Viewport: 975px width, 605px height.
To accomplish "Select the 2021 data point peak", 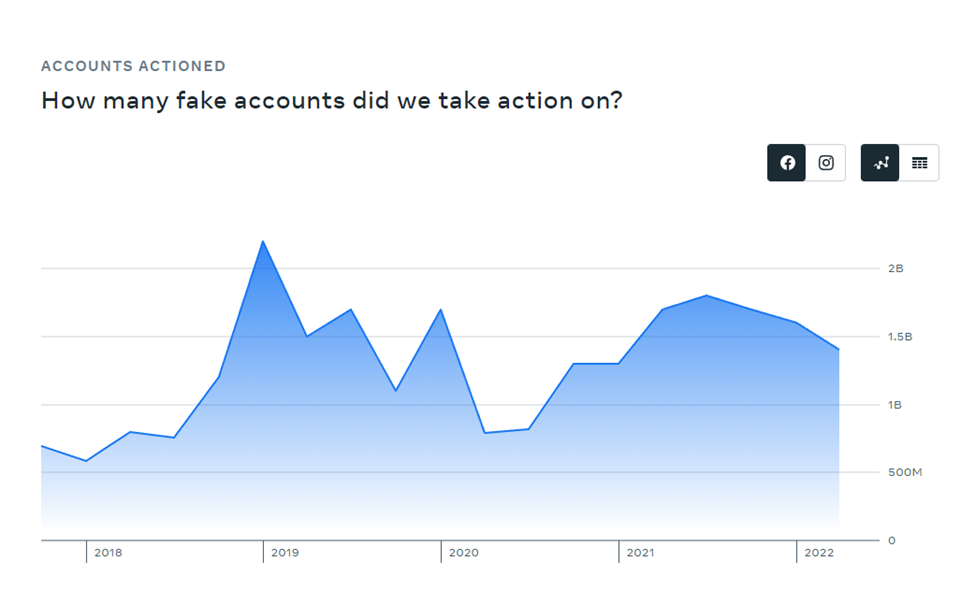I will [708, 295].
